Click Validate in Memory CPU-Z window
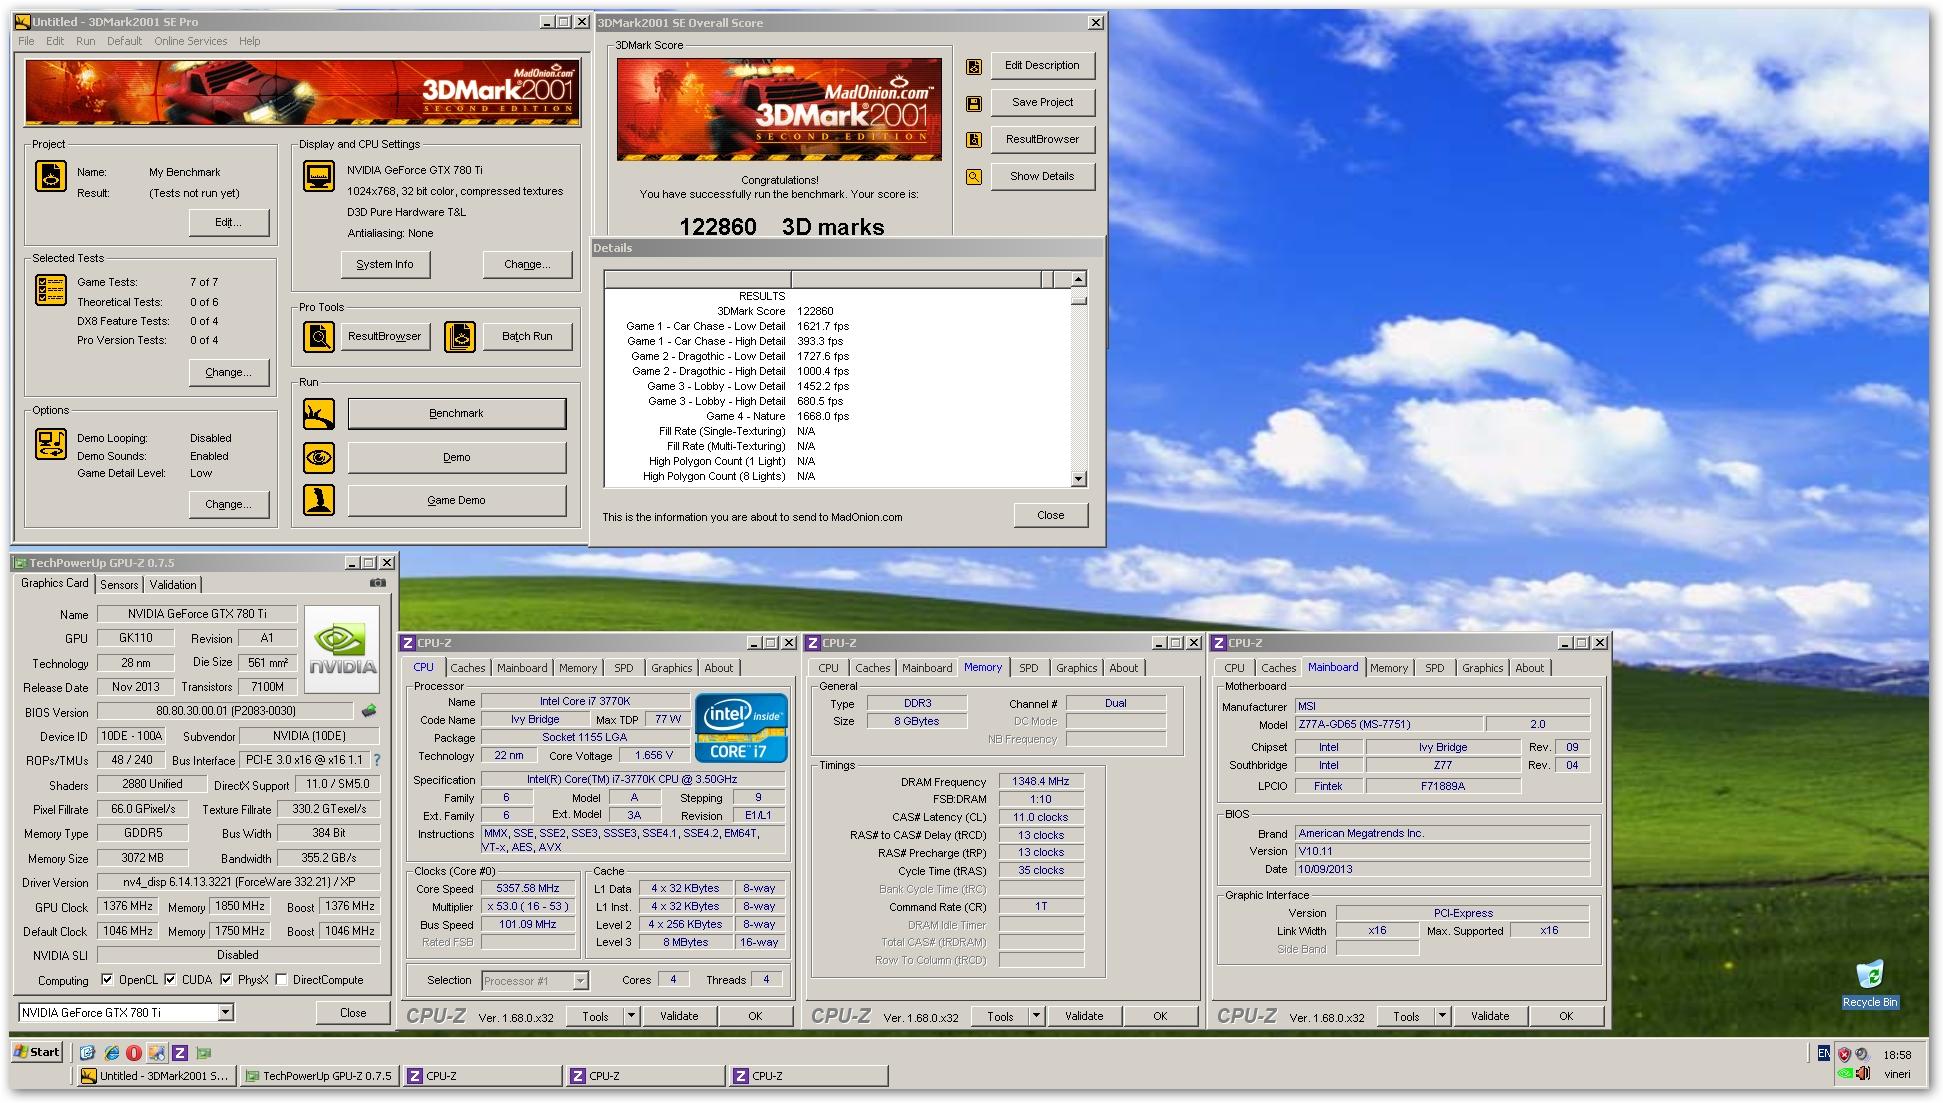Viewport: 1943px width, 1103px height. [1084, 1016]
